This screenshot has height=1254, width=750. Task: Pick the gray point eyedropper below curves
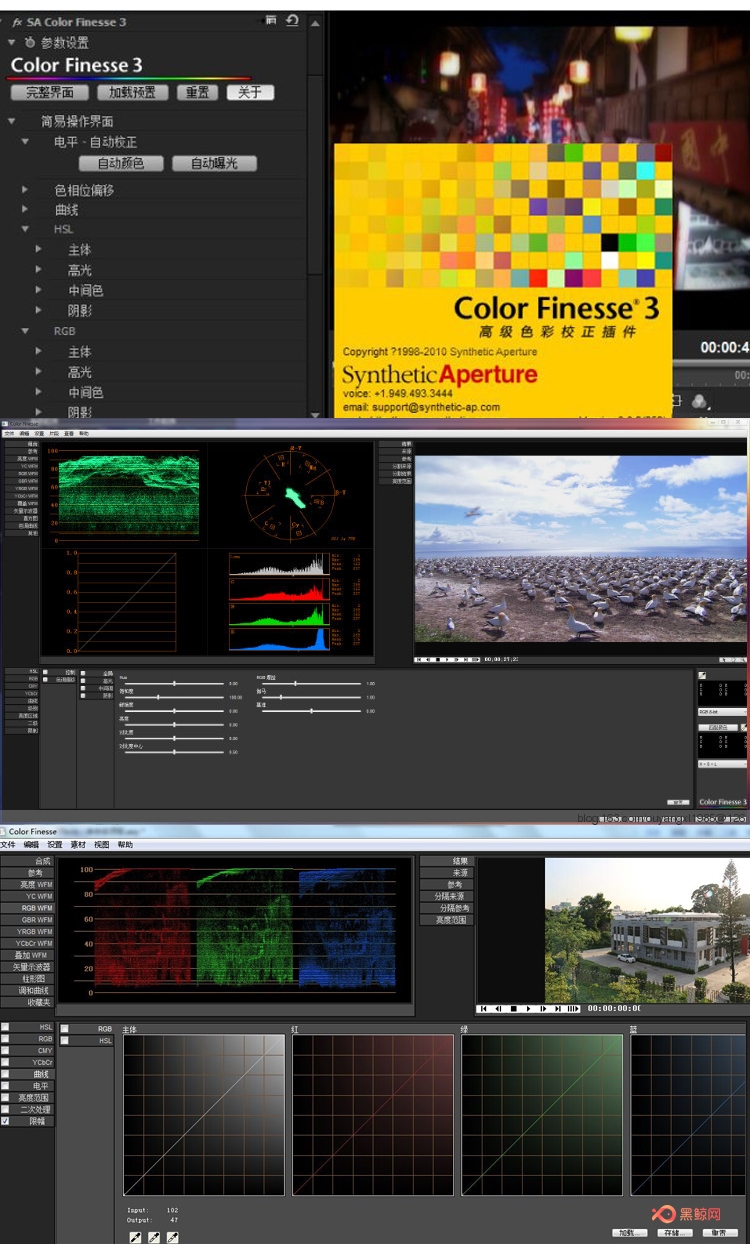[154, 1238]
